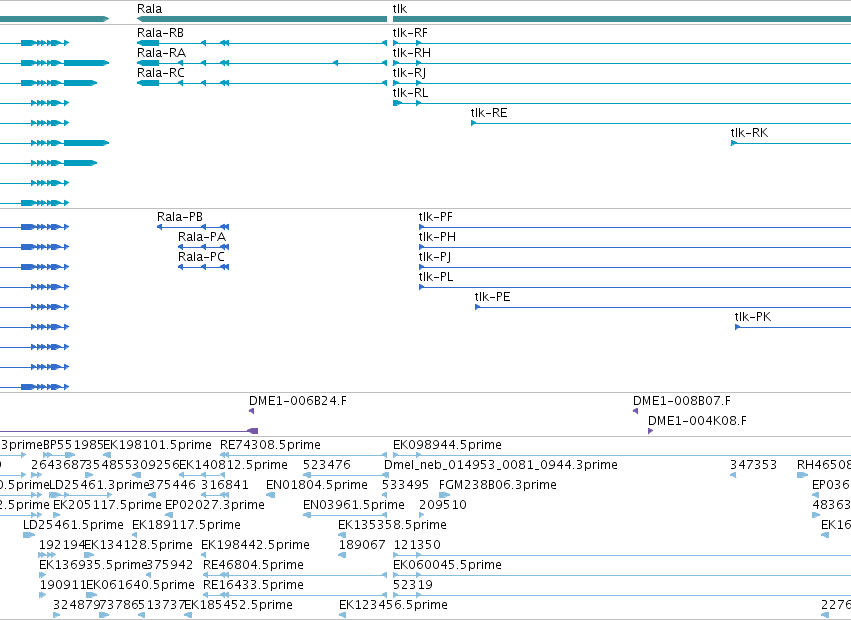Viewport: 851px width, 620px height.
Task: Click the Rala-PA protein label
Action: click(202, 237)
